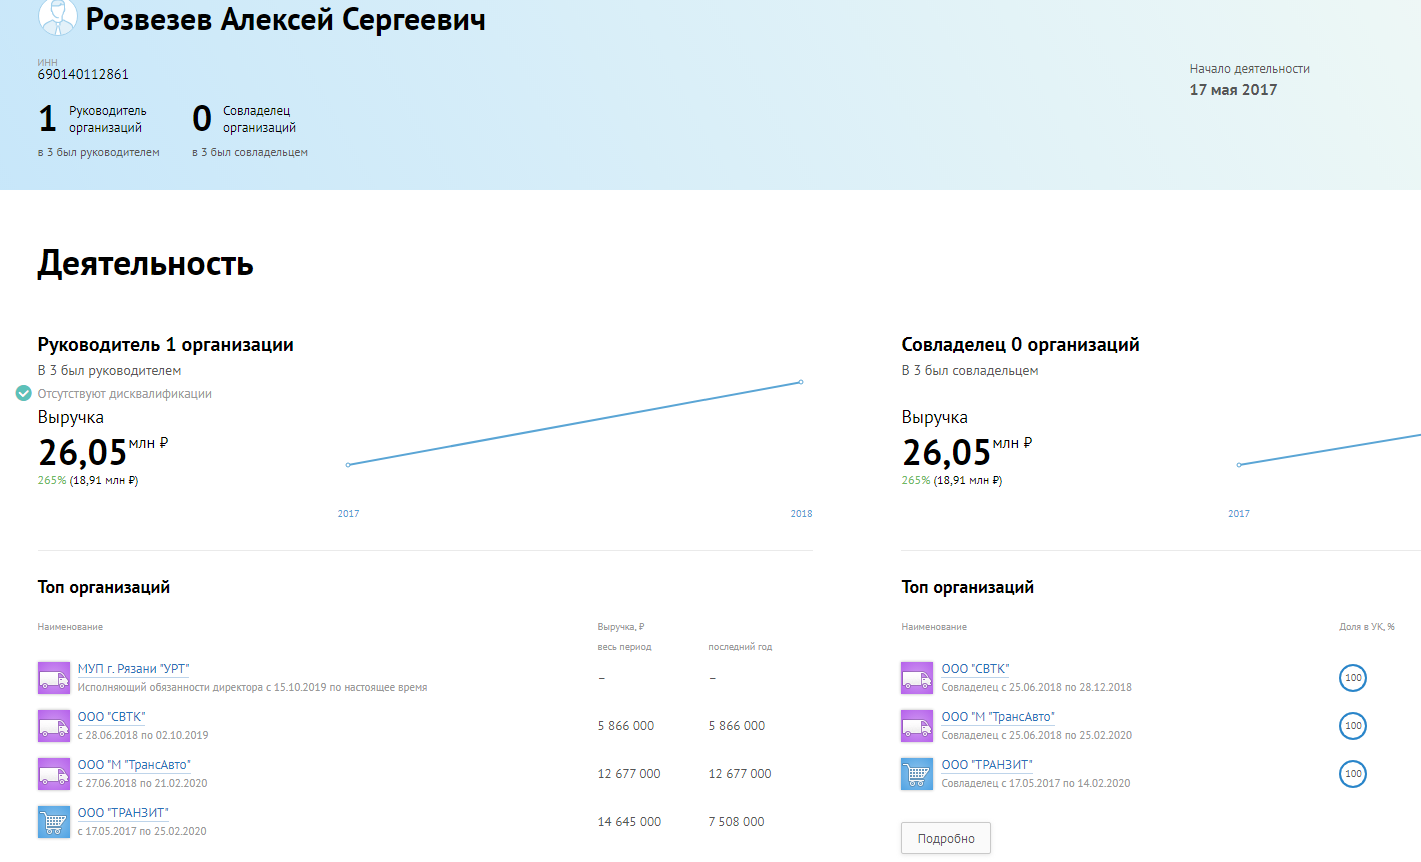Click the Деятельность section heading
The image size is (1421, 862).
click(x=146, y=264)
